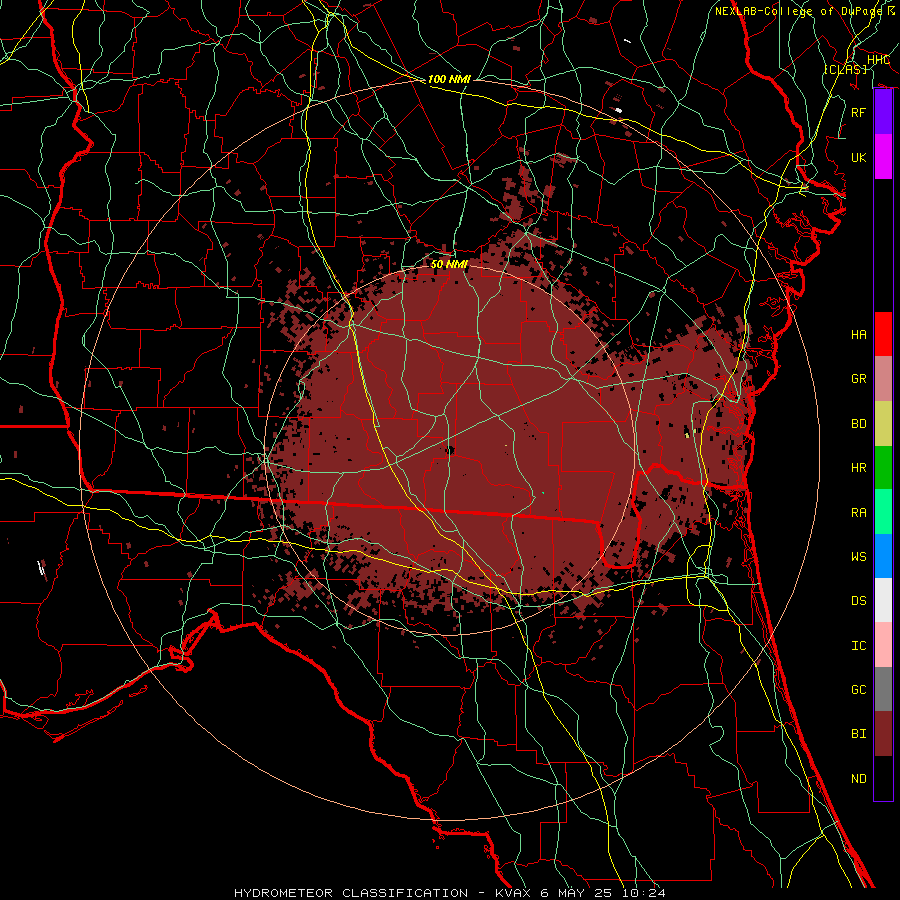
Task: Click the GC legend label
Action: pos(858,690)
